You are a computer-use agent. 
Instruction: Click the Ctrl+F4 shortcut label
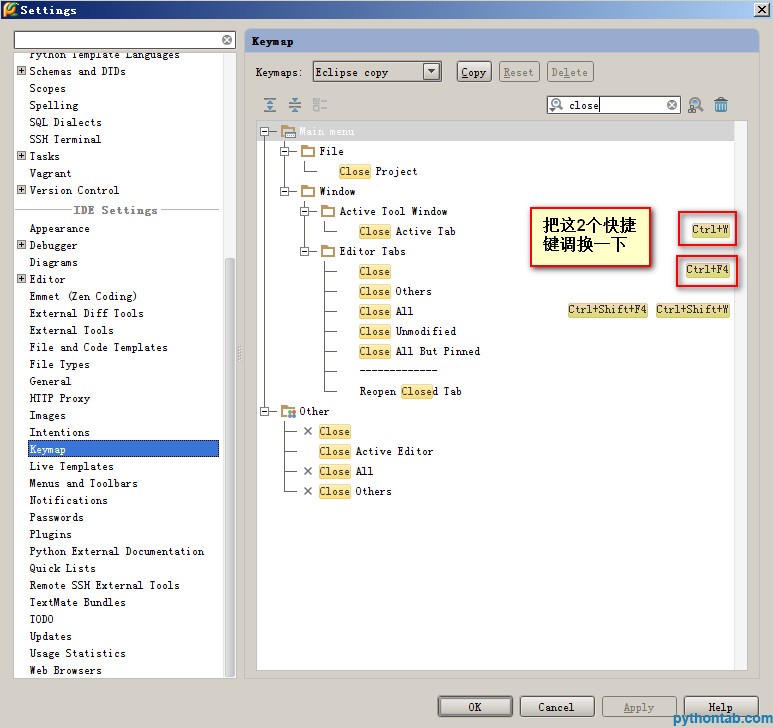tap(707, 270)
